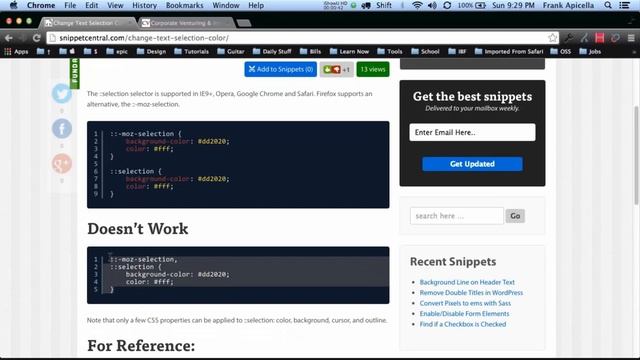Click the 13 views badge
Screen dimensions: 640x360
[x=373, y=69]
